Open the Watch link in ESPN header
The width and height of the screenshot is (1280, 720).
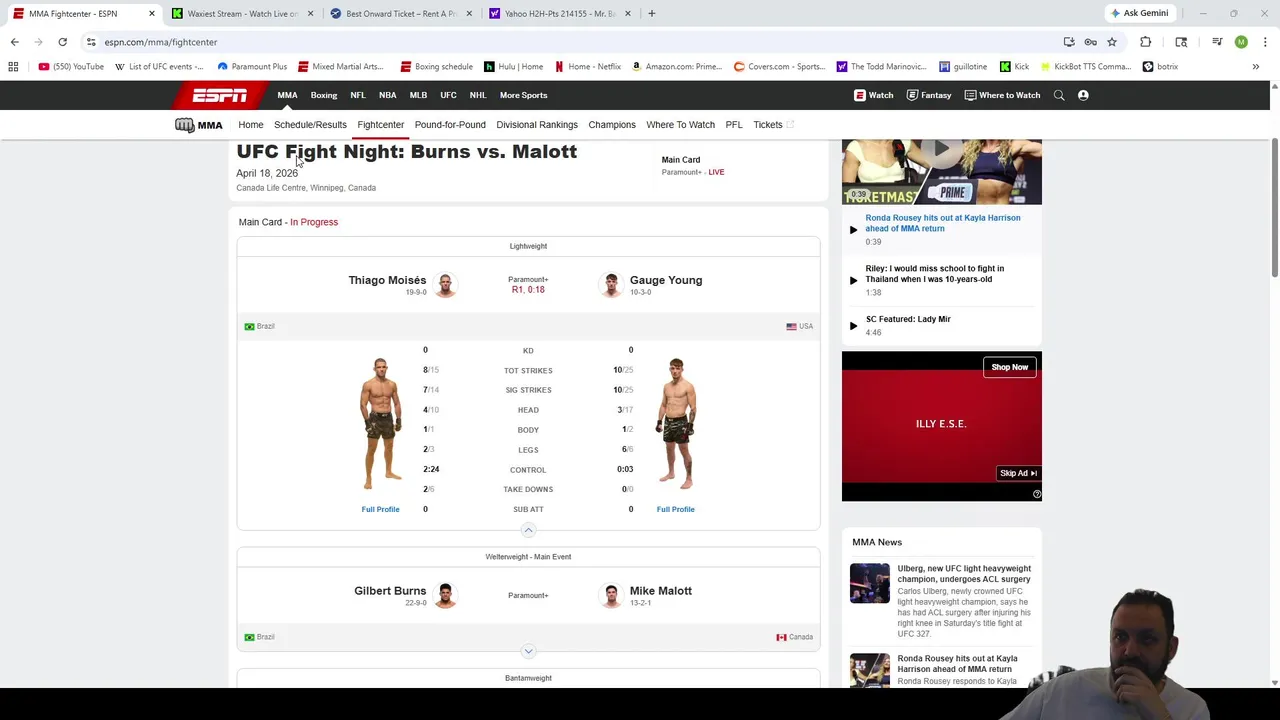tap(873, 95)
